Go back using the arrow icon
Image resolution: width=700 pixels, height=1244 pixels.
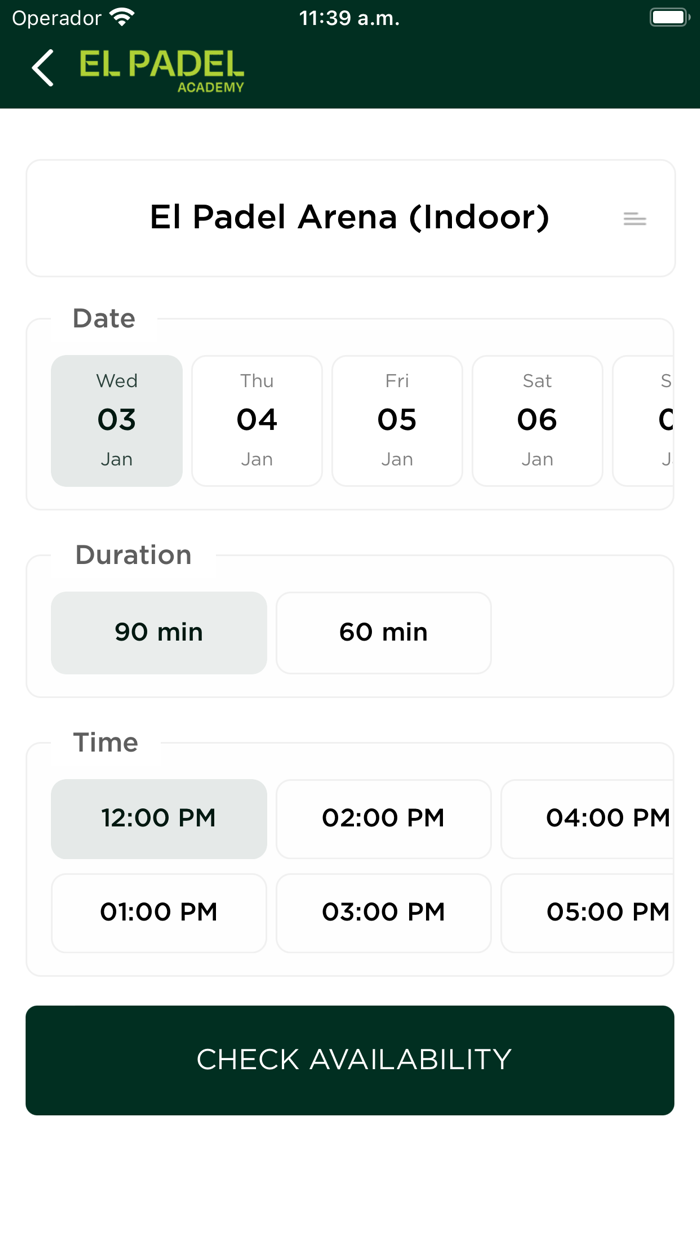(x=42, y=68)
